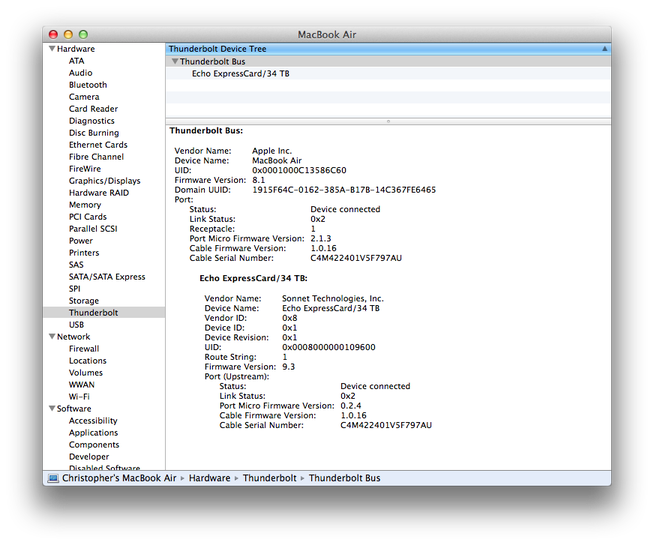This screenshot has height=545, width=654.
Task: Select Wi-Fi under Network
Action: point(79,397)
